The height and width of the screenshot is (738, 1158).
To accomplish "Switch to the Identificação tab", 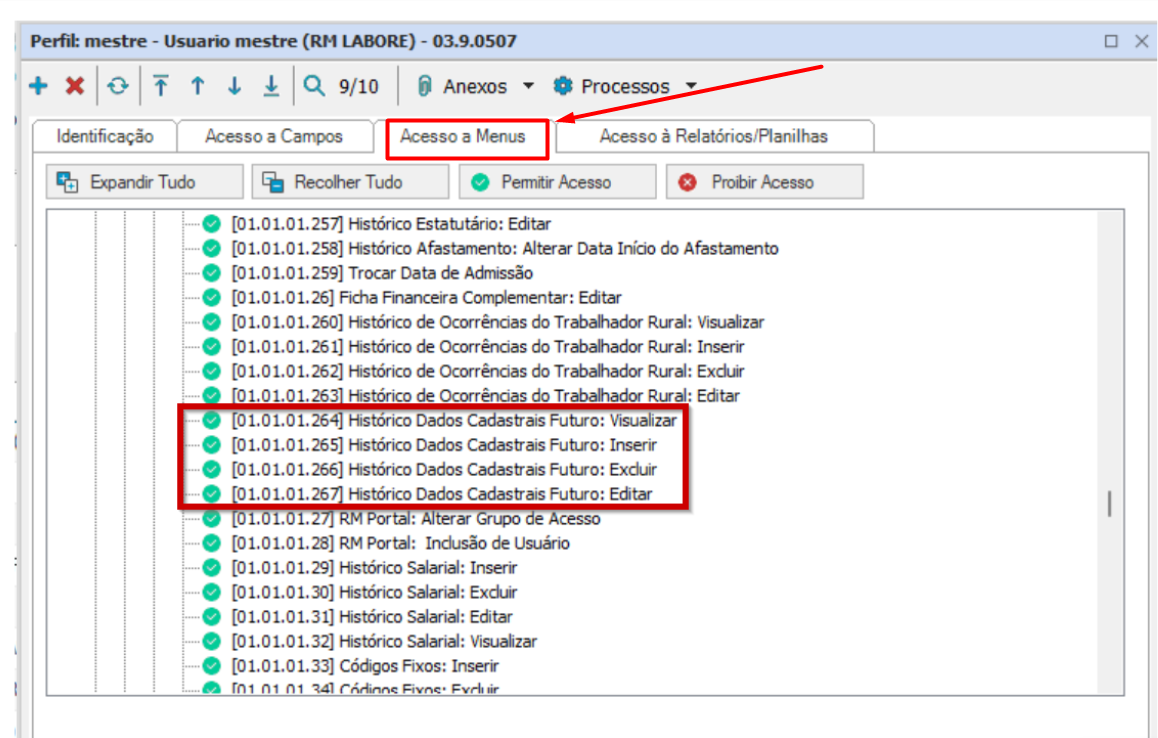I will point(105,137).
